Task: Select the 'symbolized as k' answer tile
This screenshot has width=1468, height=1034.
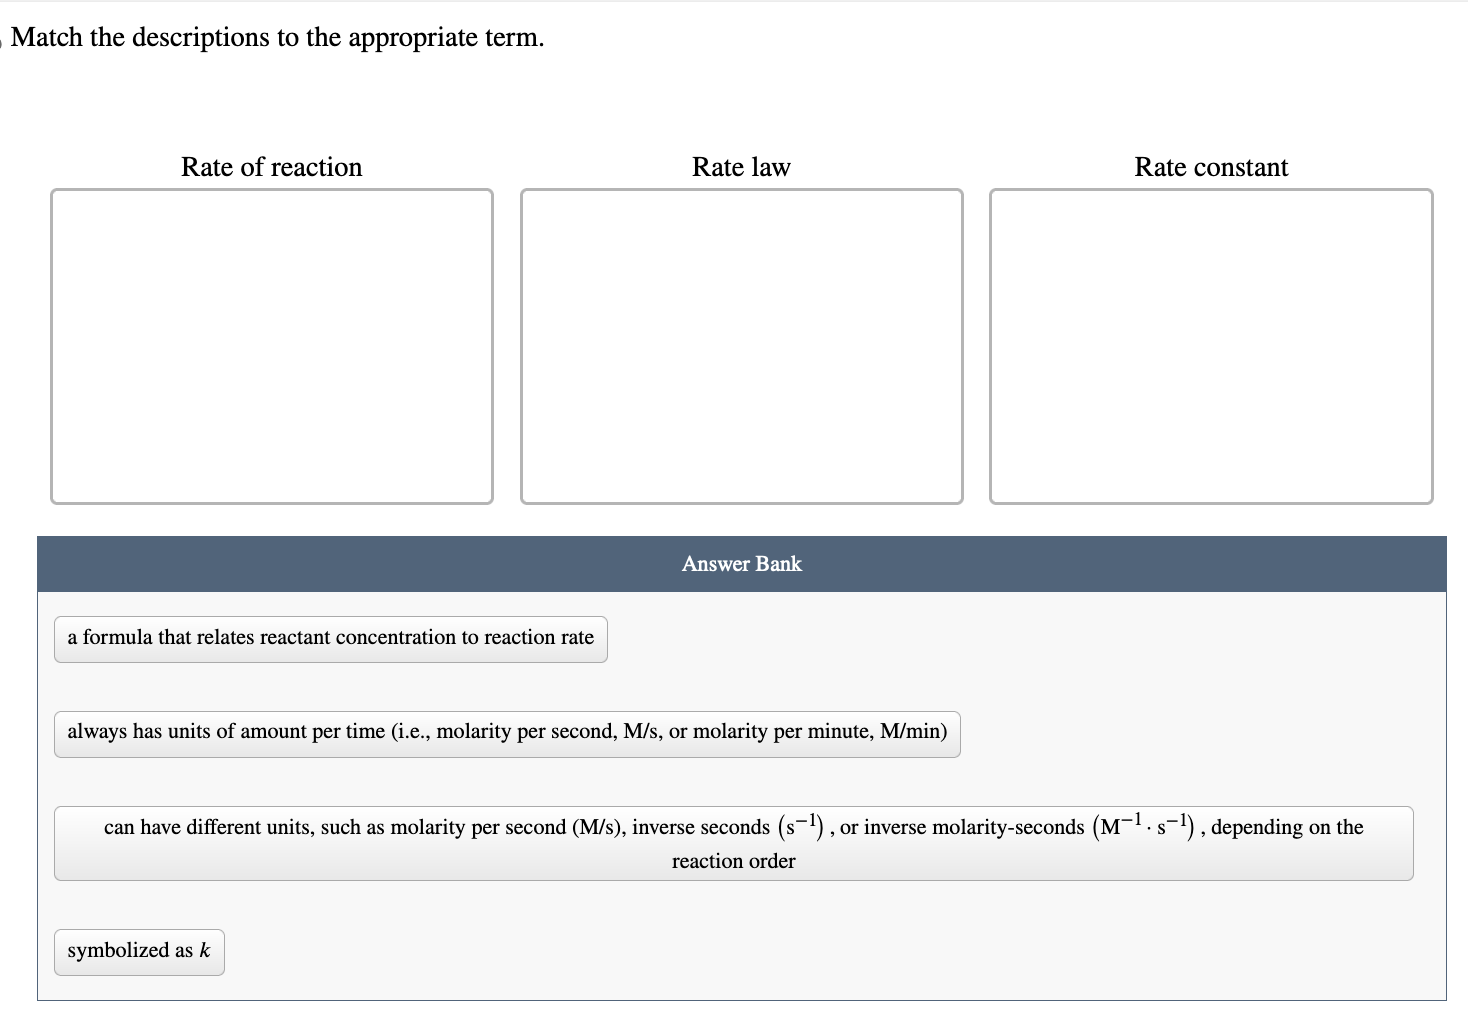Action: click(139, 952)
